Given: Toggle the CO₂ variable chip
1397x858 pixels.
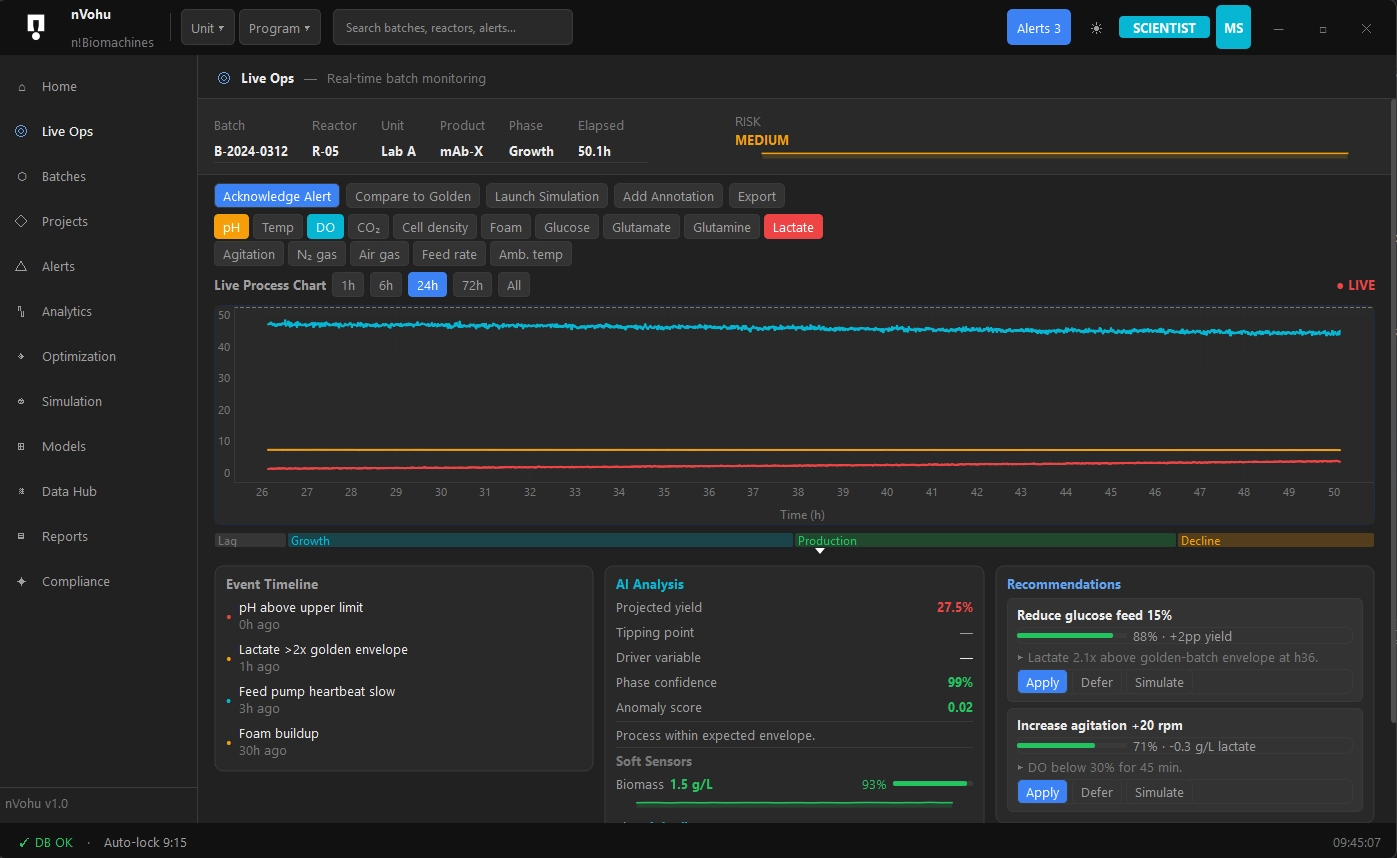Looking at the screenshot, I should tap(369, 227).
